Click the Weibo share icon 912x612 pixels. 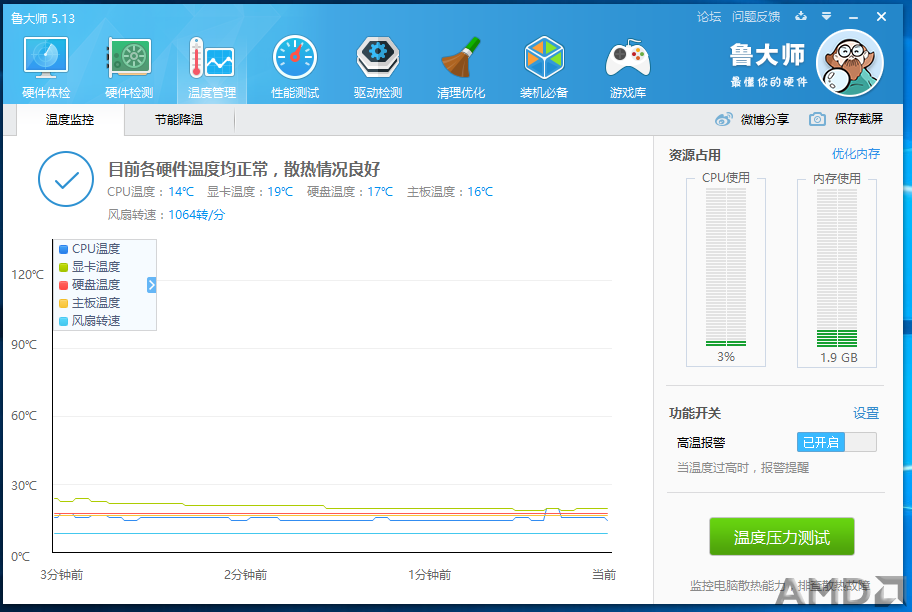coord(724,119)
